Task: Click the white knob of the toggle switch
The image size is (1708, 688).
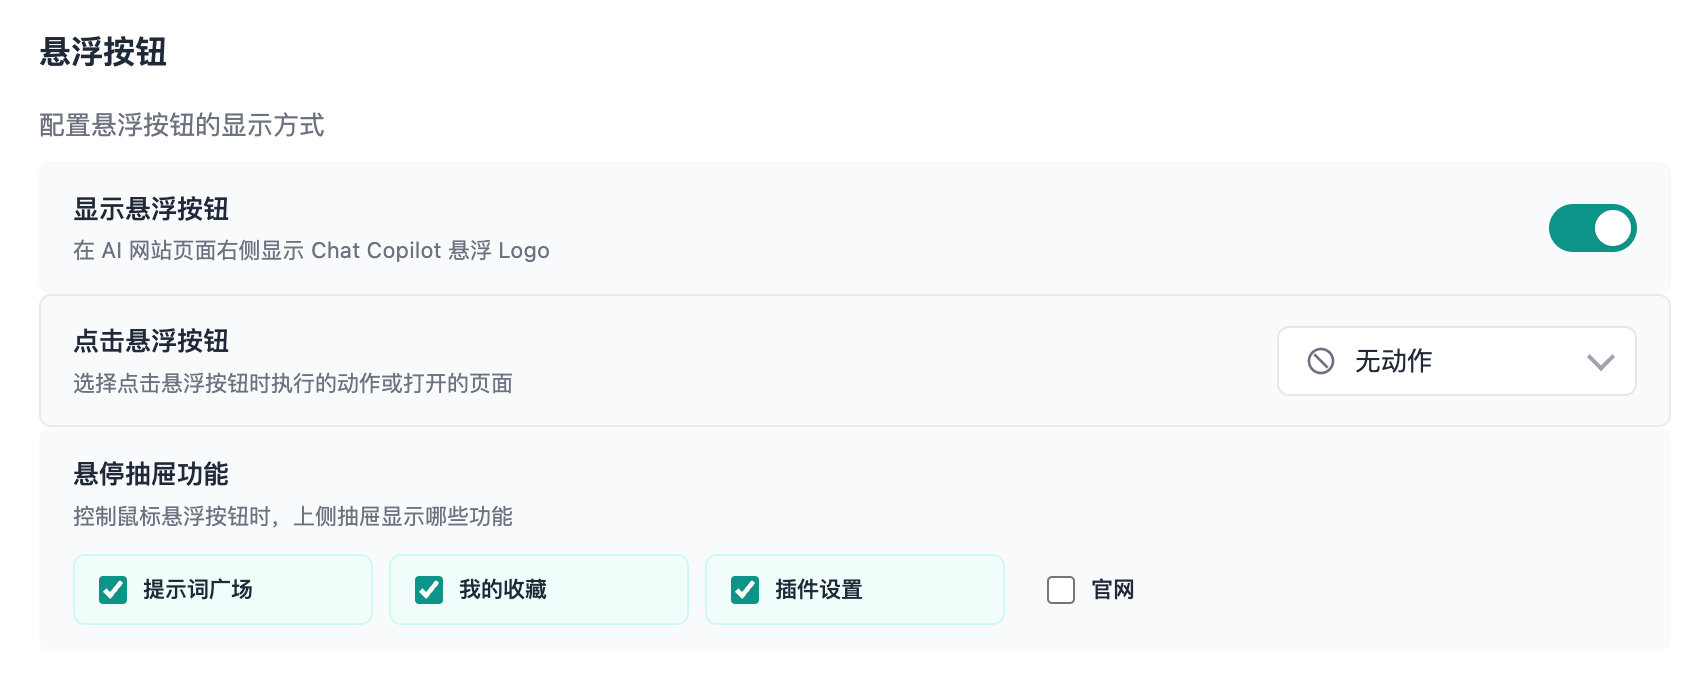Action: click(1613, 228)
